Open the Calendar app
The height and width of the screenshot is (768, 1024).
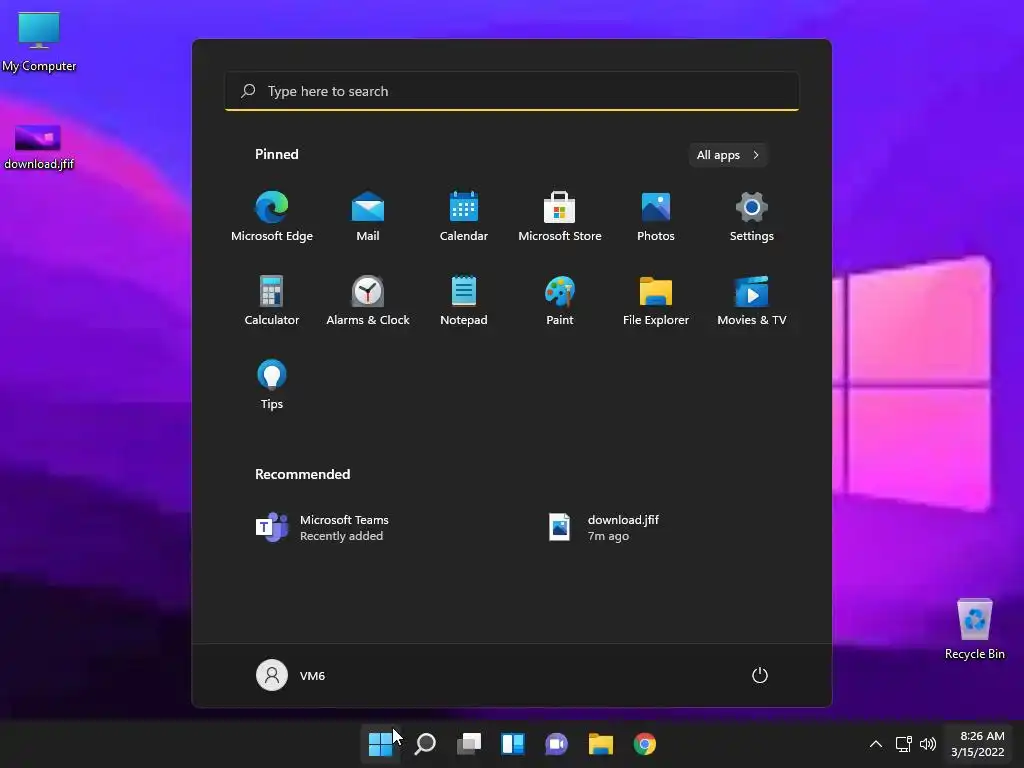464,216
